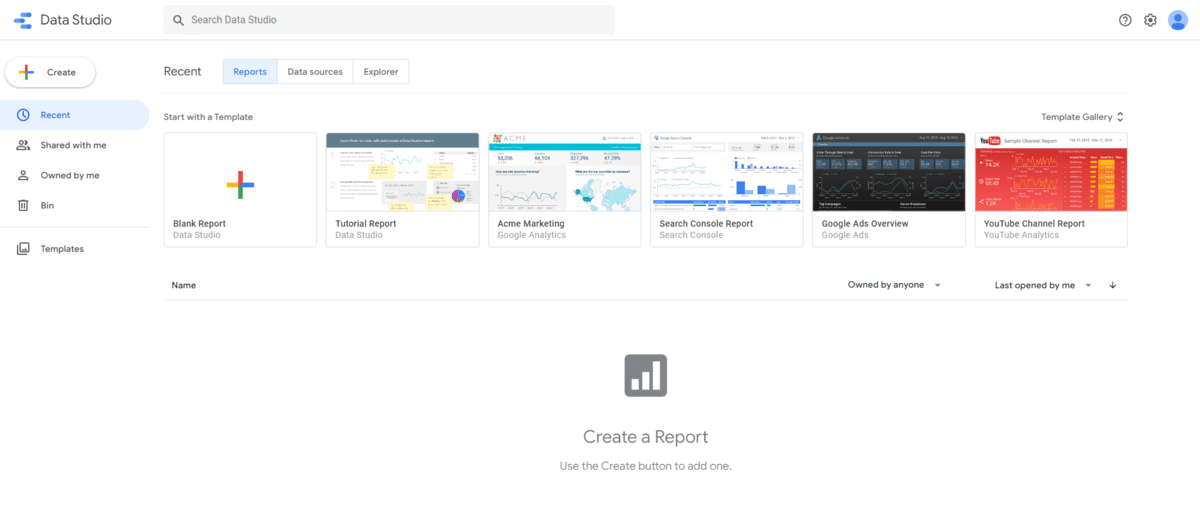Click inside the Search Data Studio field
Screen dimensions: 1200x525
coord(389,20)
